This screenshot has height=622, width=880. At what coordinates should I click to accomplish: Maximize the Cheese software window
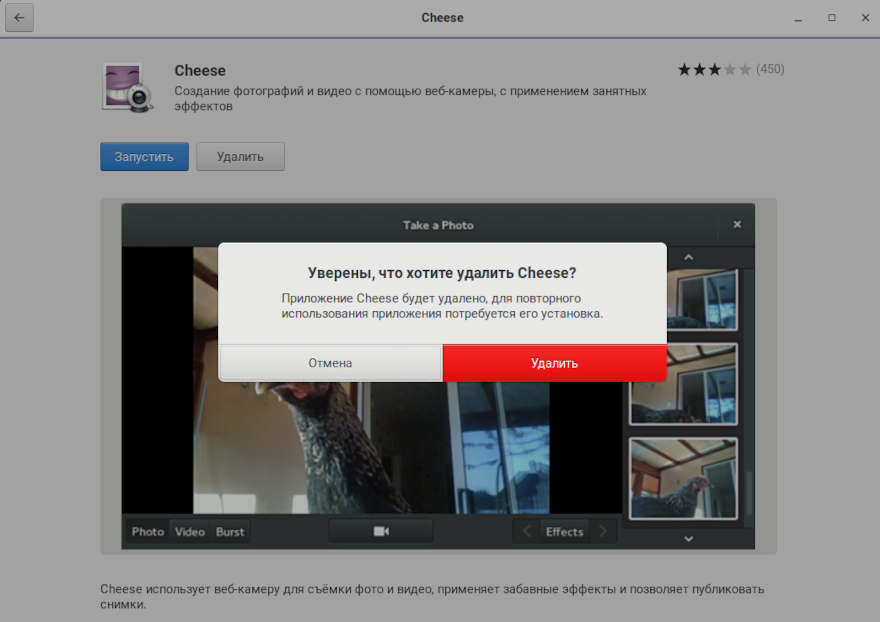click(x=831, y=18)
